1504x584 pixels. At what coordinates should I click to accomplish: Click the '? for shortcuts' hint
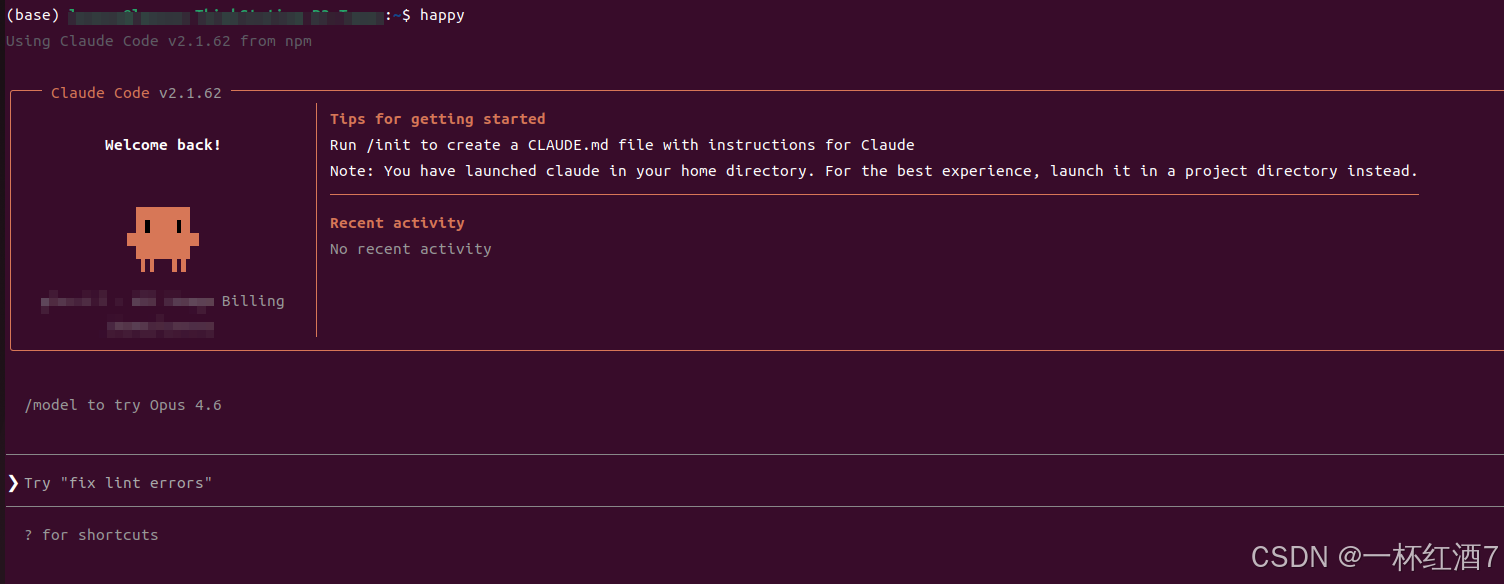click(x=92, y=535)
